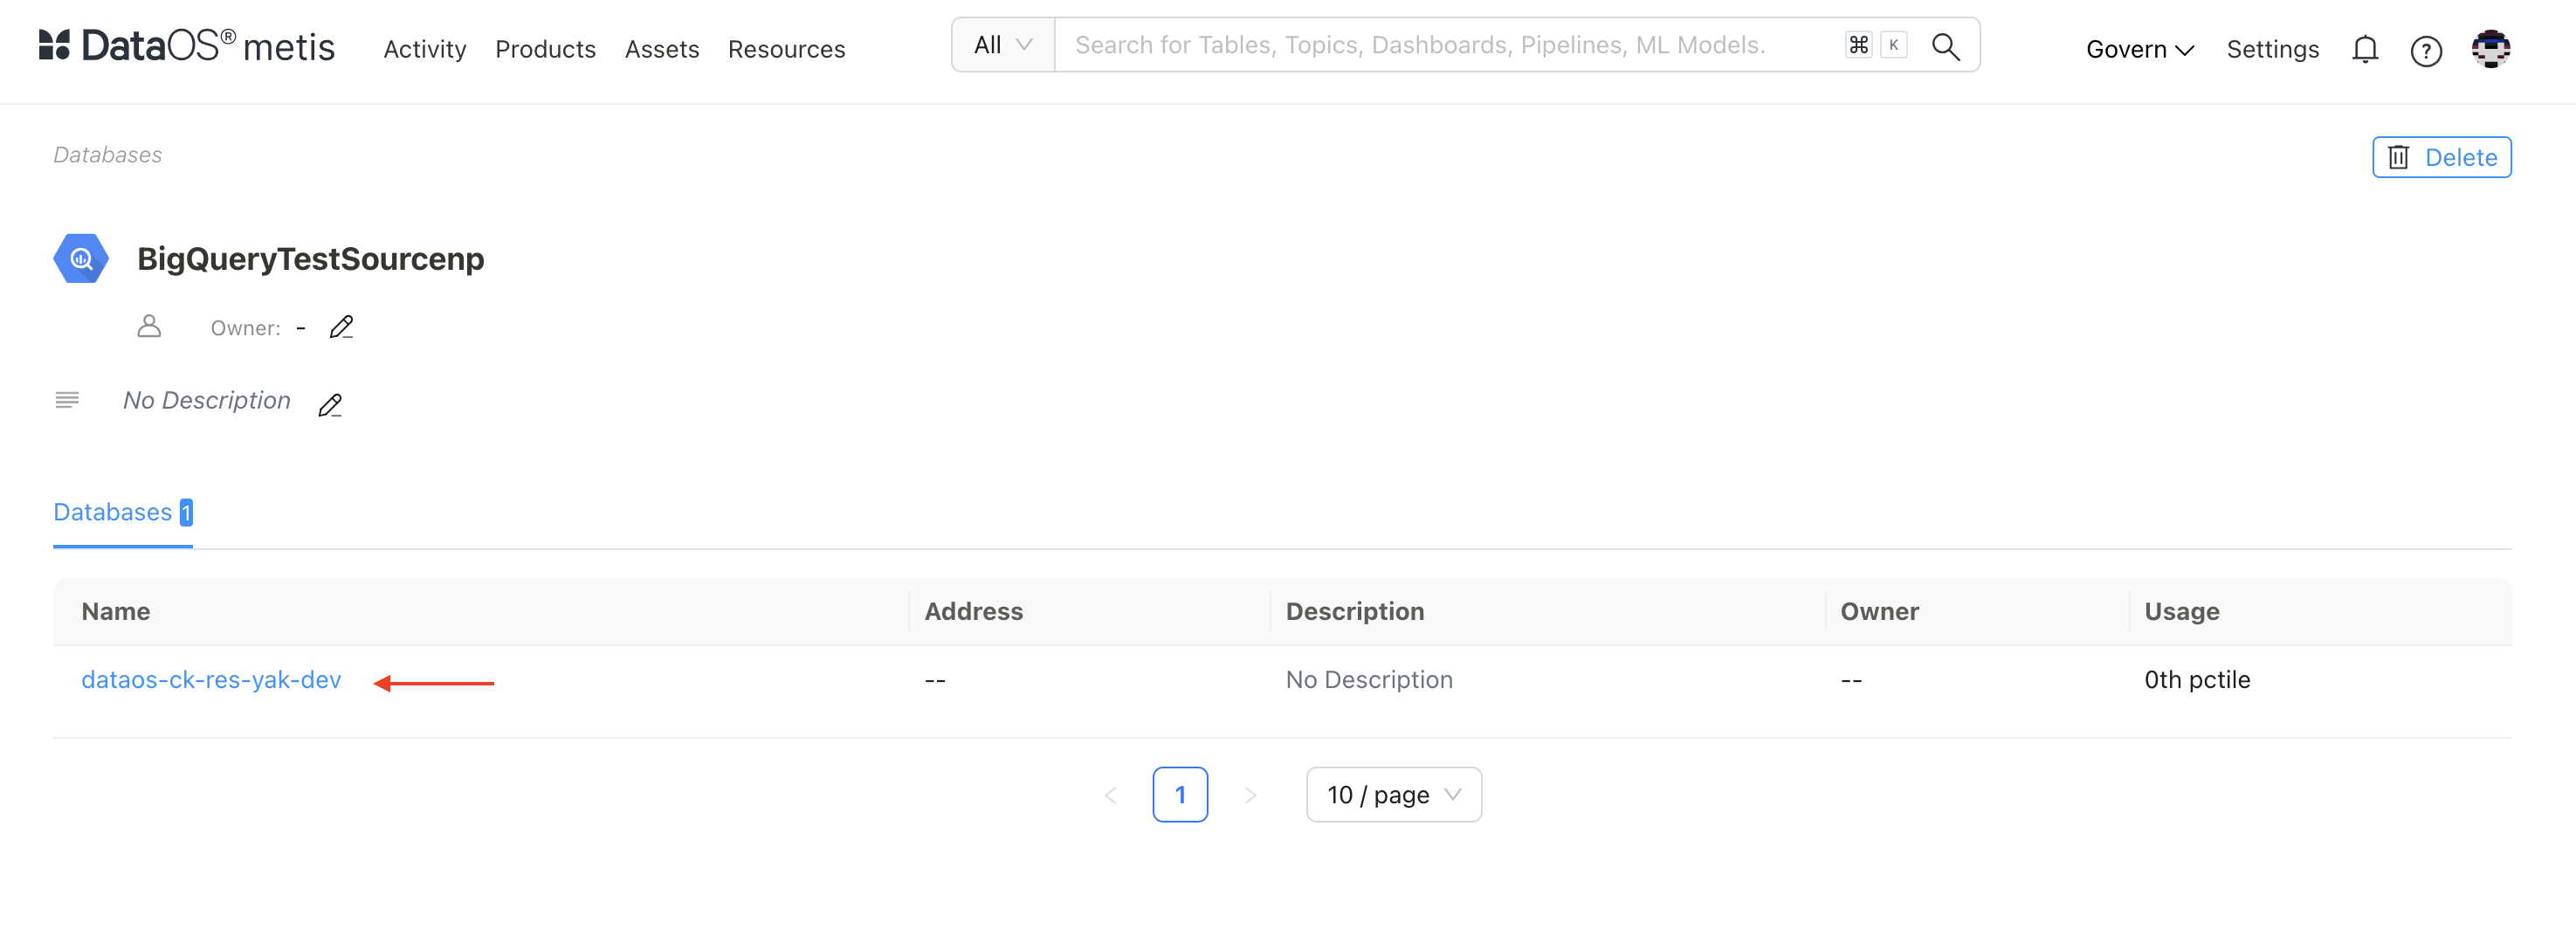
Task: Click the DataOS metis logo
Action: (187, 46)
